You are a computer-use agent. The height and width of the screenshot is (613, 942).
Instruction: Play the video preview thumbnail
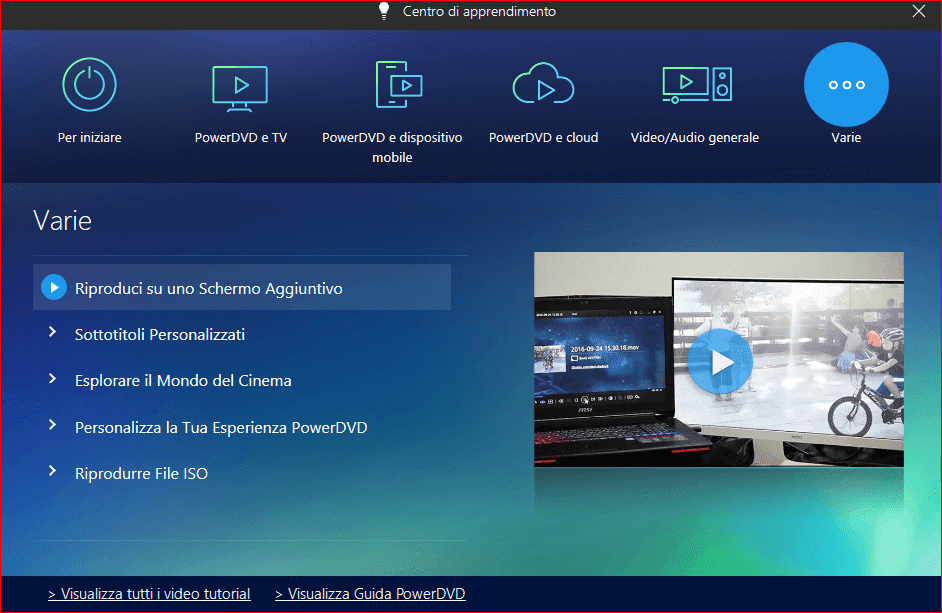tap(719, 361)
